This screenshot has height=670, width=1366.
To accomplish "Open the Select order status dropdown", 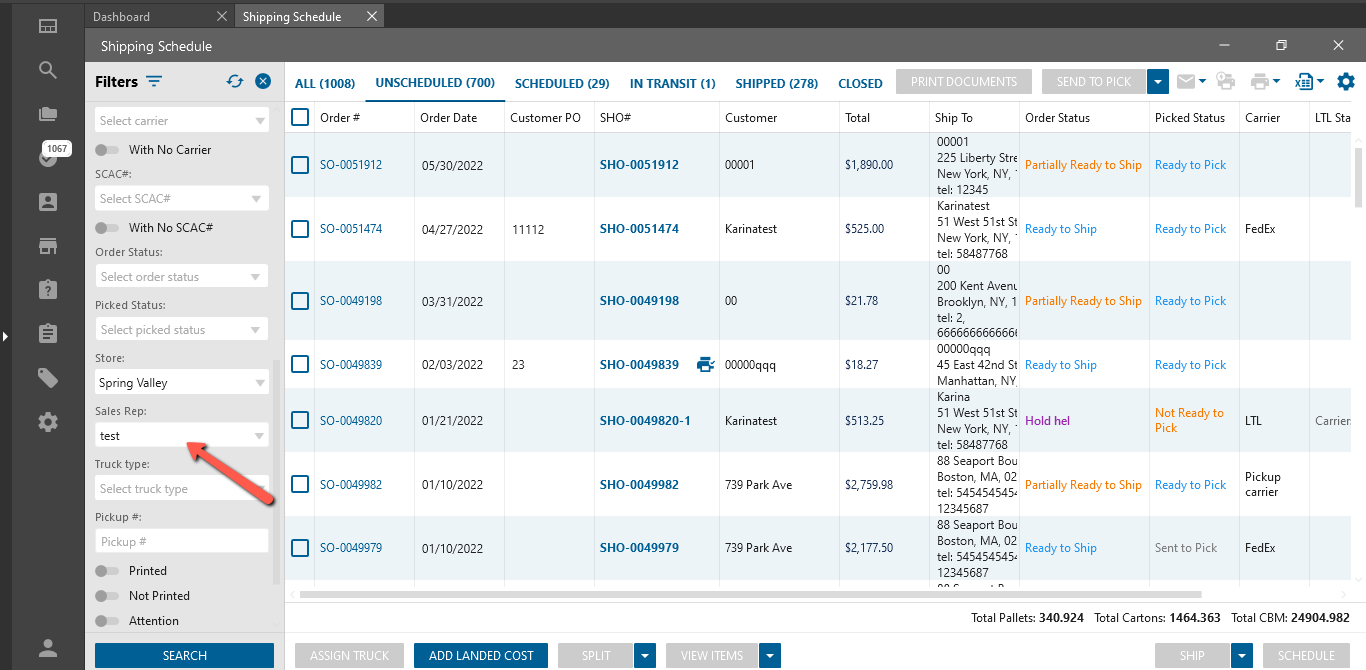I will (182, 276).
